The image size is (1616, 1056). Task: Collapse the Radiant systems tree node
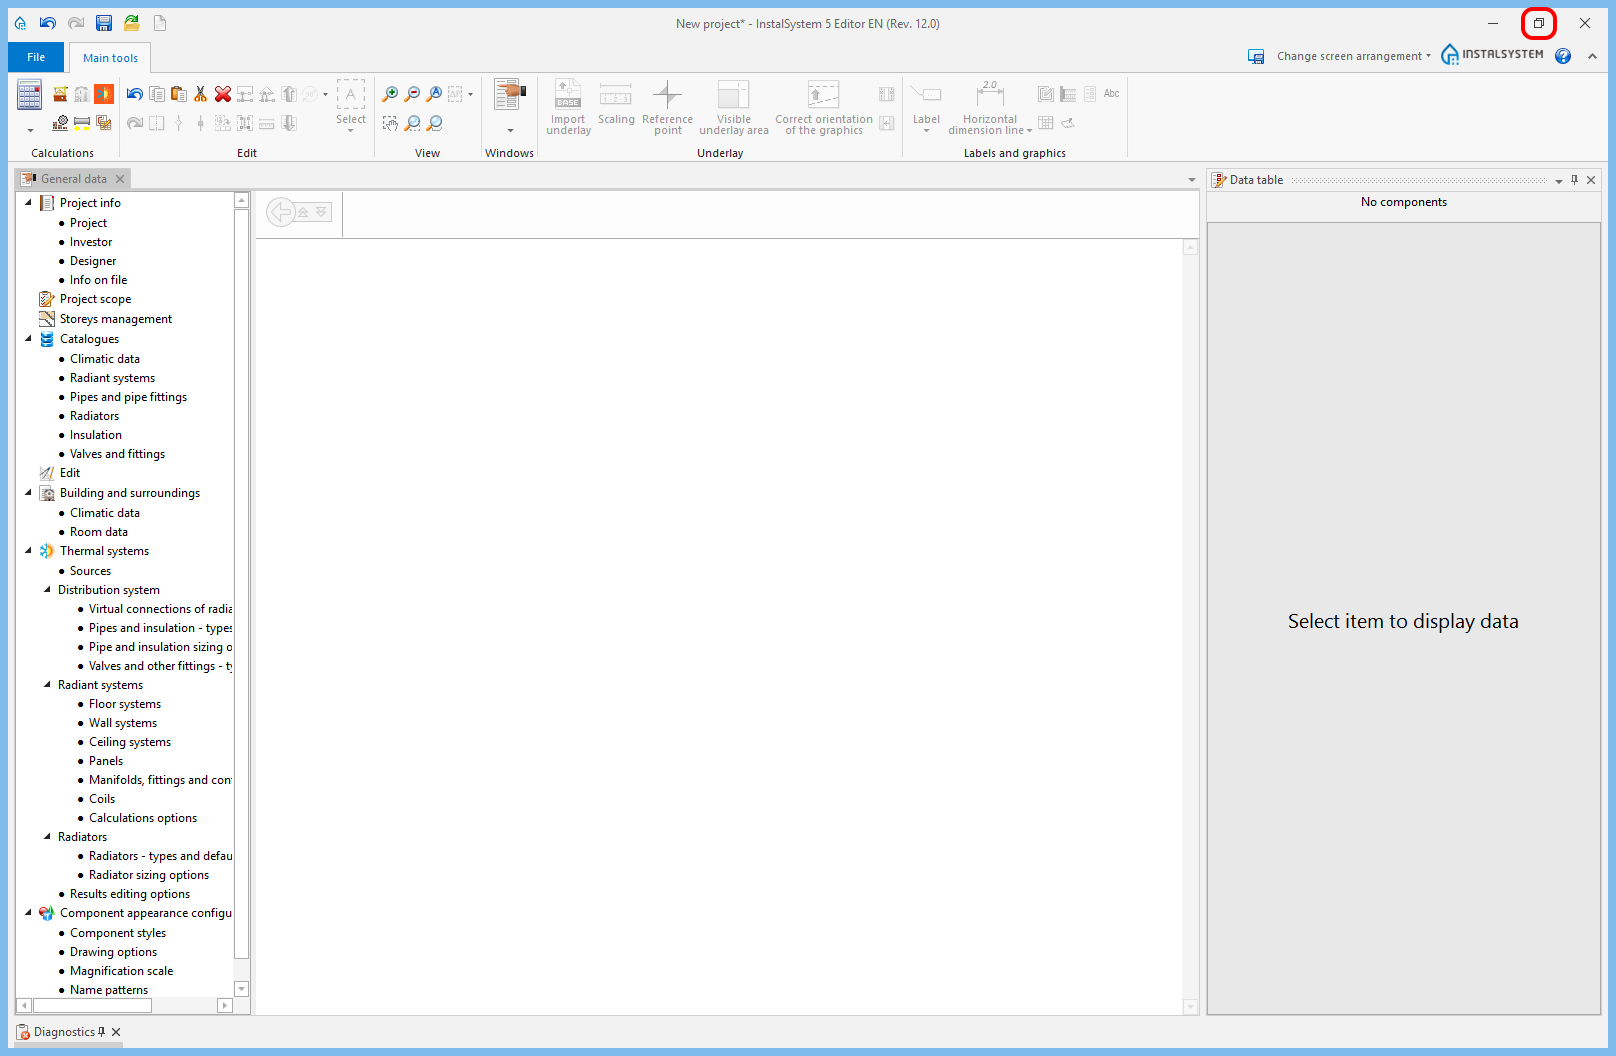(47, 685)
